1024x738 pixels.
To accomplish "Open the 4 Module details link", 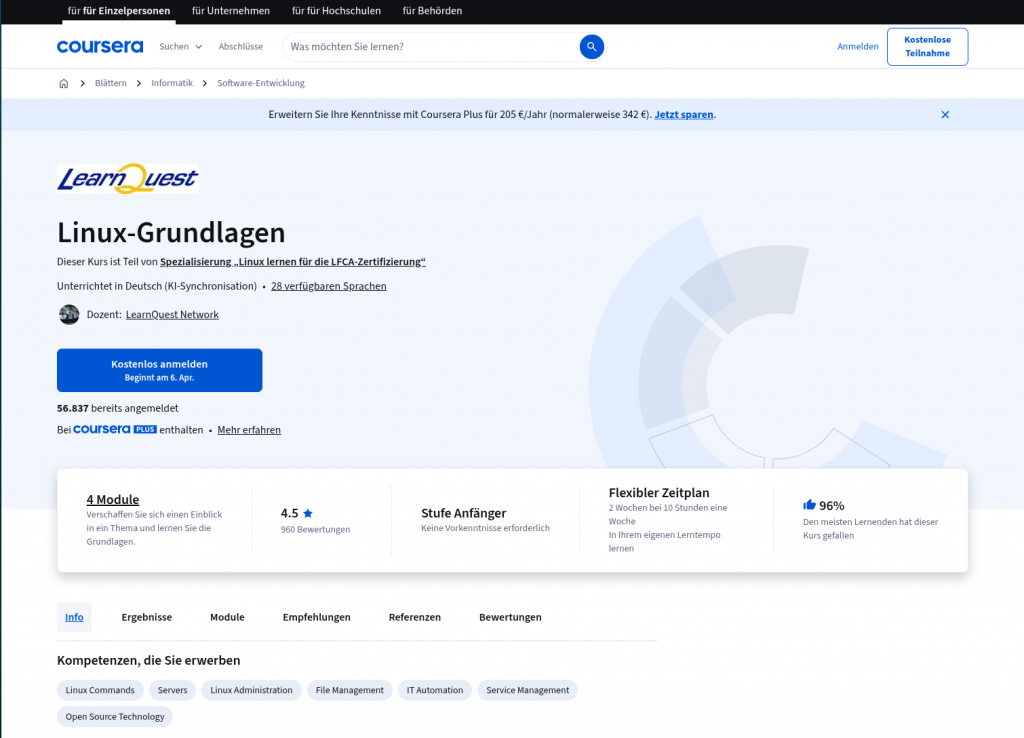I will tap(113, 499).
